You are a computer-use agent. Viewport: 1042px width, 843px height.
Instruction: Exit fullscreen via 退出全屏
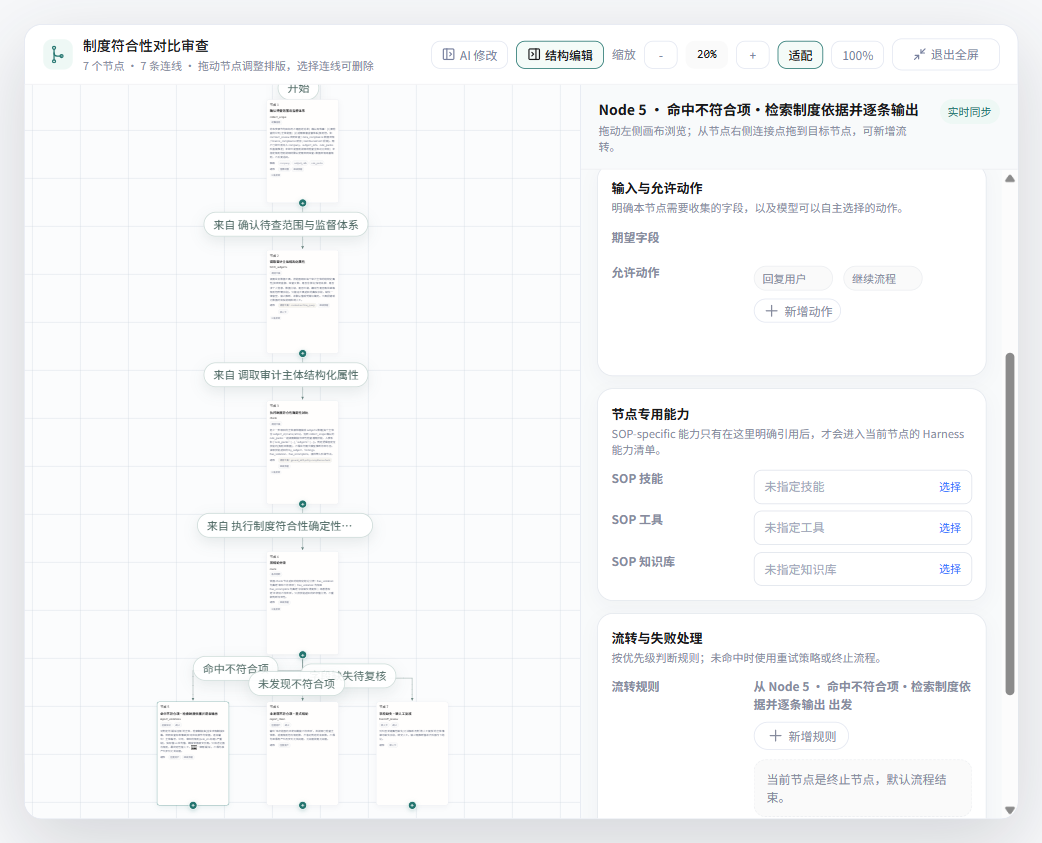[946, 54]
